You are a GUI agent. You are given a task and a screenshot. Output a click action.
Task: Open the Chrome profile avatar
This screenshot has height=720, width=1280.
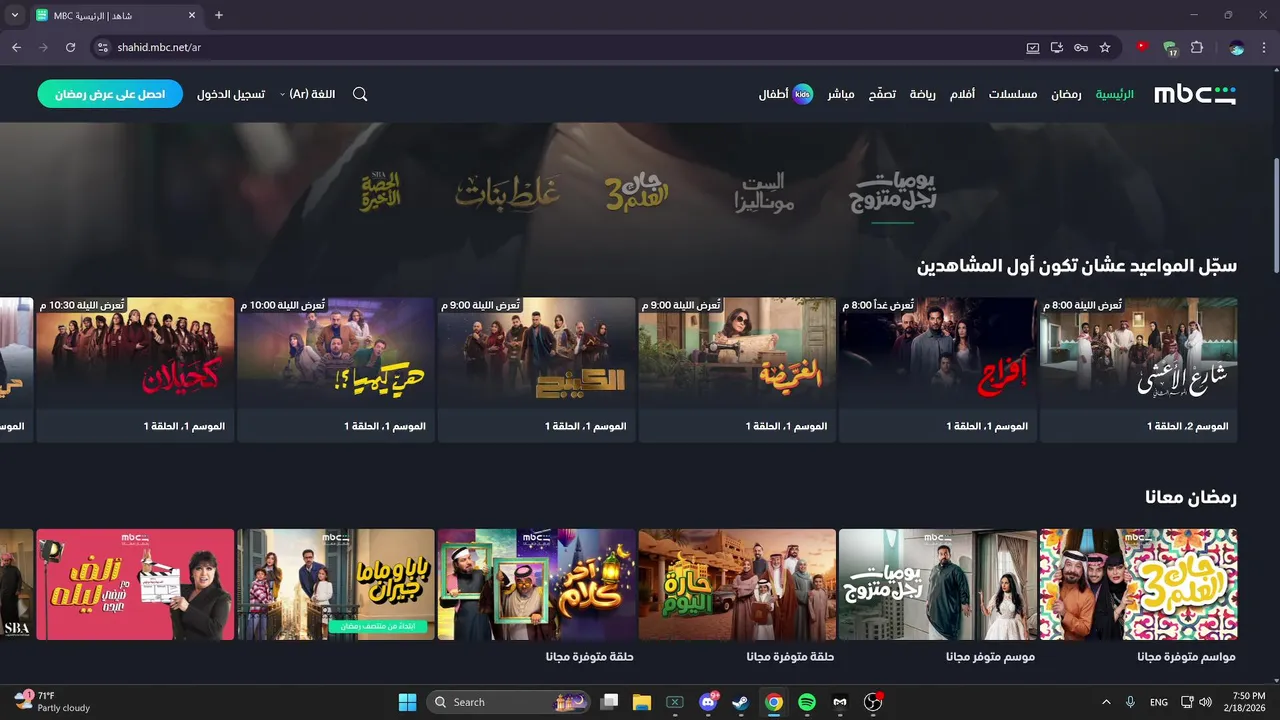pos(1236,47)
